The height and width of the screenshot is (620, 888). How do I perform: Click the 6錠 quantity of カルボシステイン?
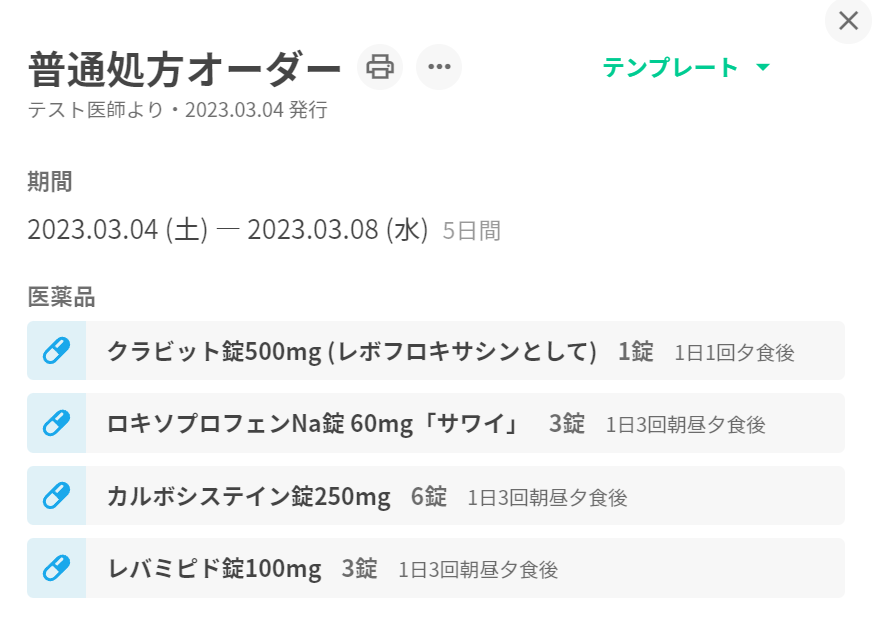pyautogui.click(x=429, y=496)
